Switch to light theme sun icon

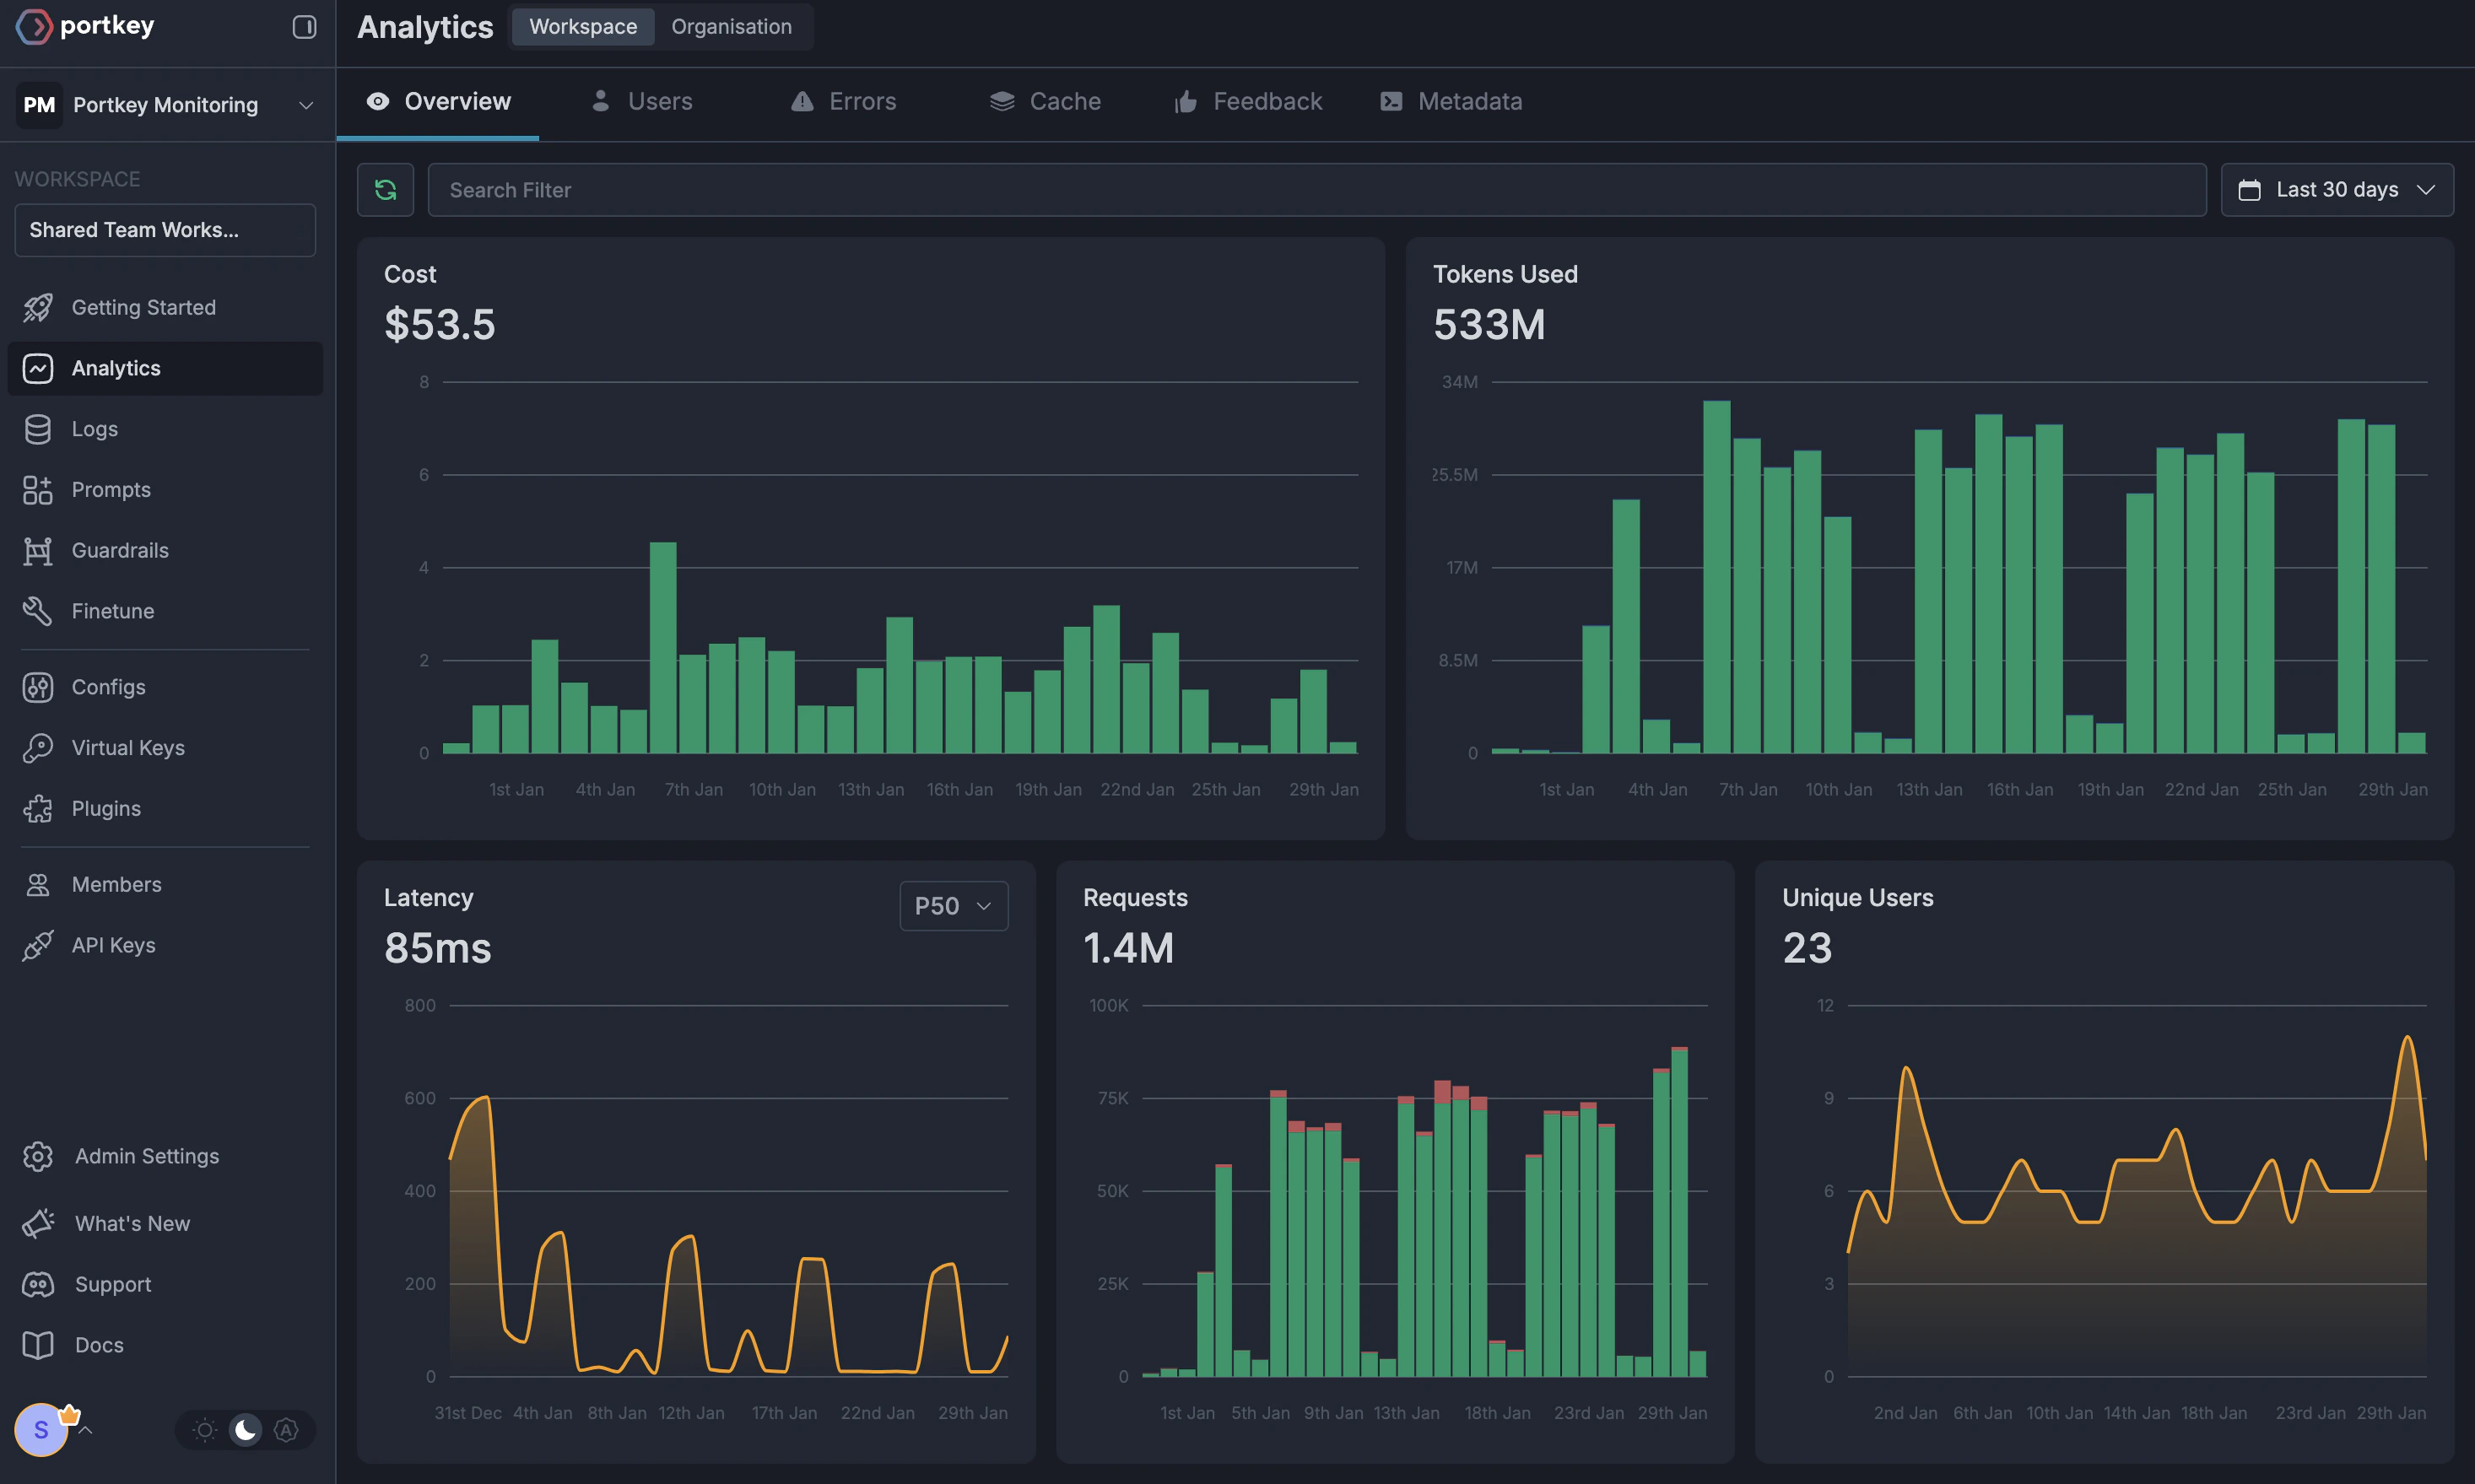[x=204, y=1430]
